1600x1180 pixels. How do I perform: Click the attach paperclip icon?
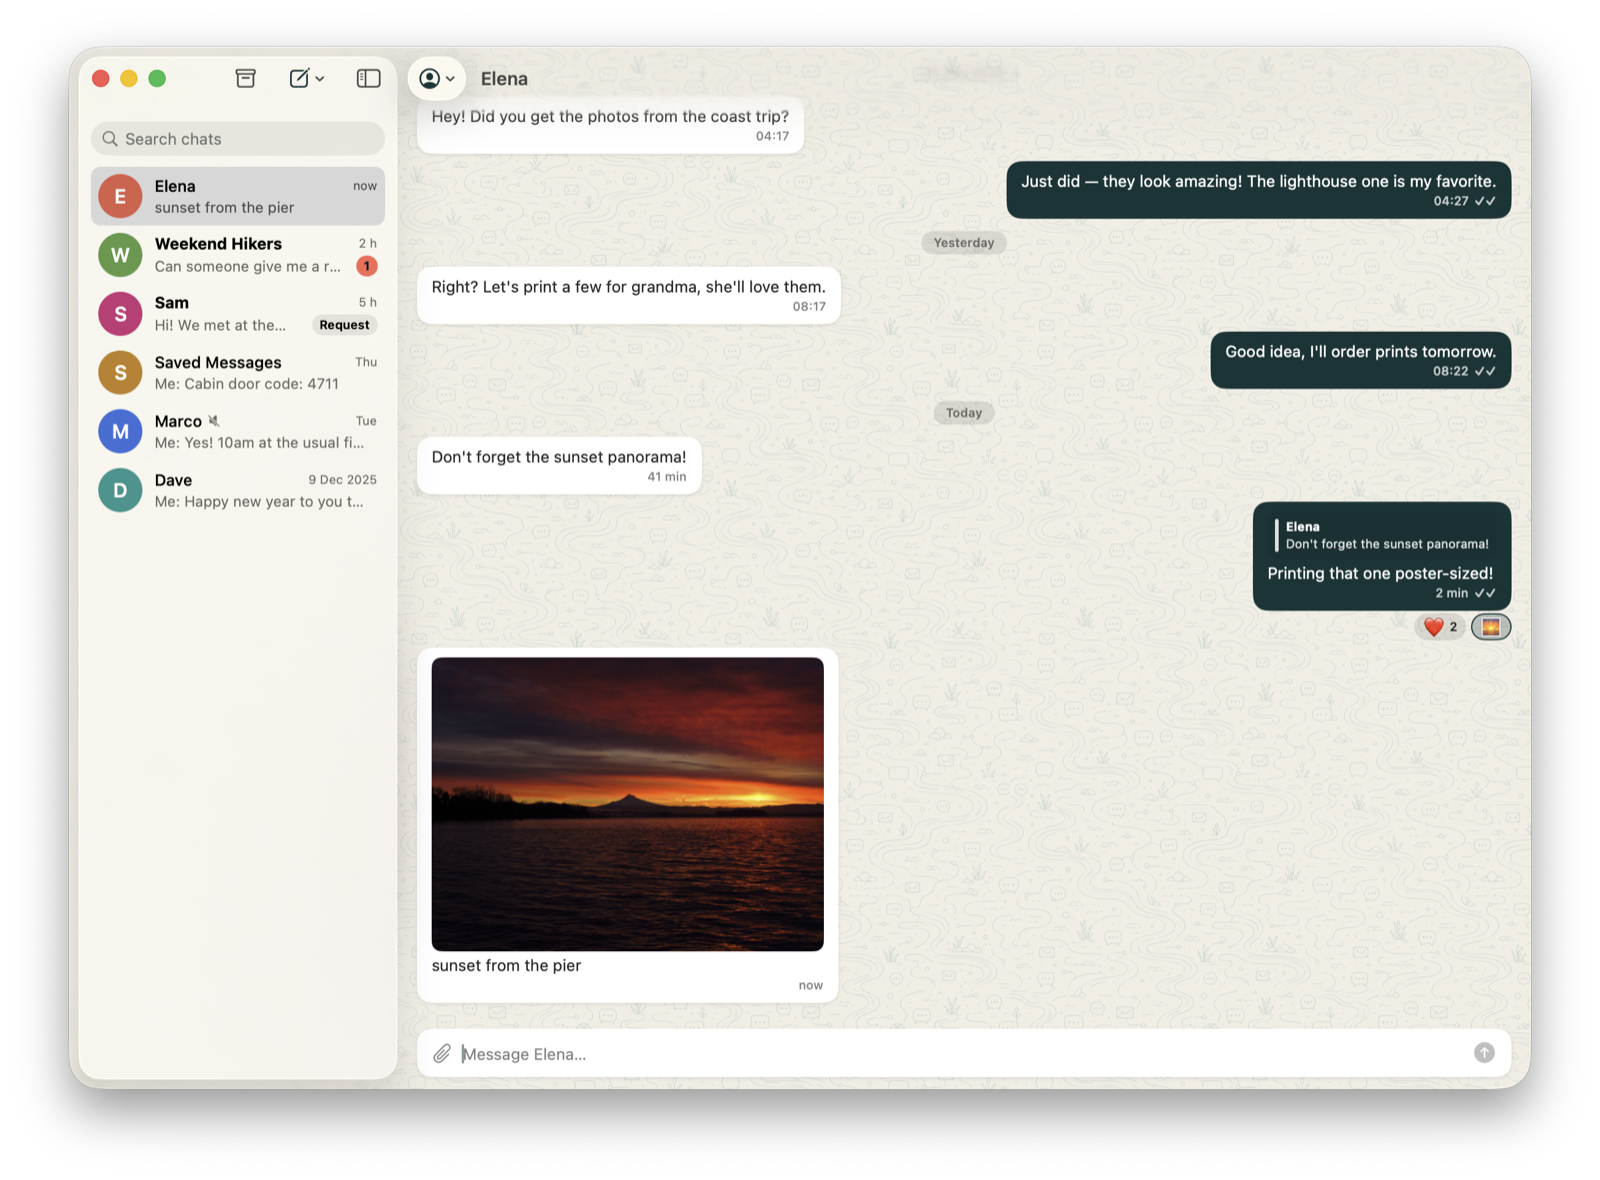click(442, 1054)
